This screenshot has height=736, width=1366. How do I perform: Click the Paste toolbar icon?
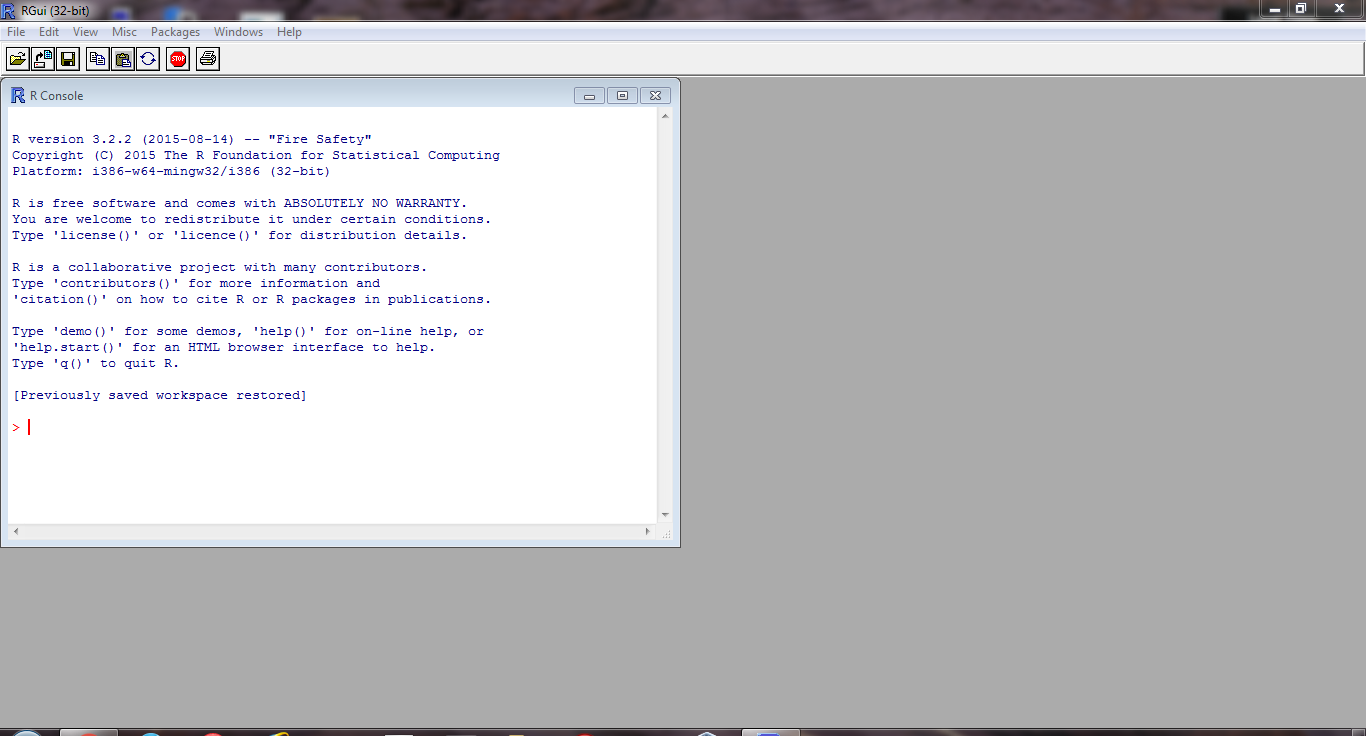(123, 59)
